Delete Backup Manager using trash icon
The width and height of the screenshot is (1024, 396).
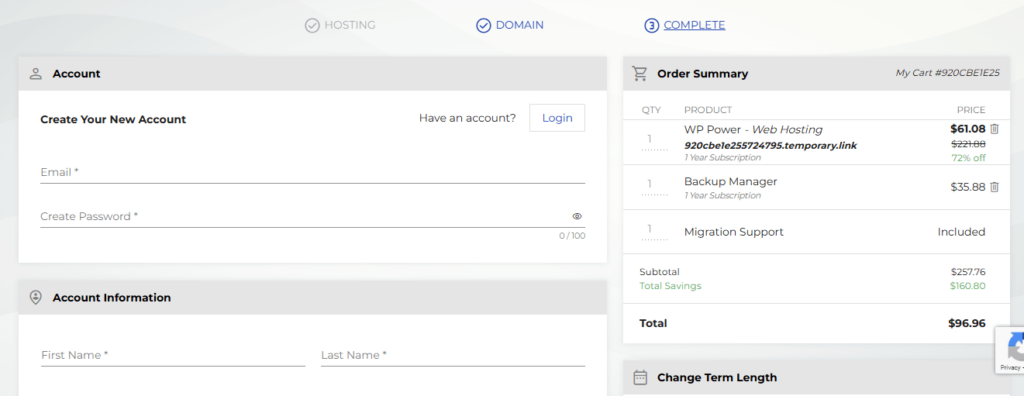pos(995,187)
